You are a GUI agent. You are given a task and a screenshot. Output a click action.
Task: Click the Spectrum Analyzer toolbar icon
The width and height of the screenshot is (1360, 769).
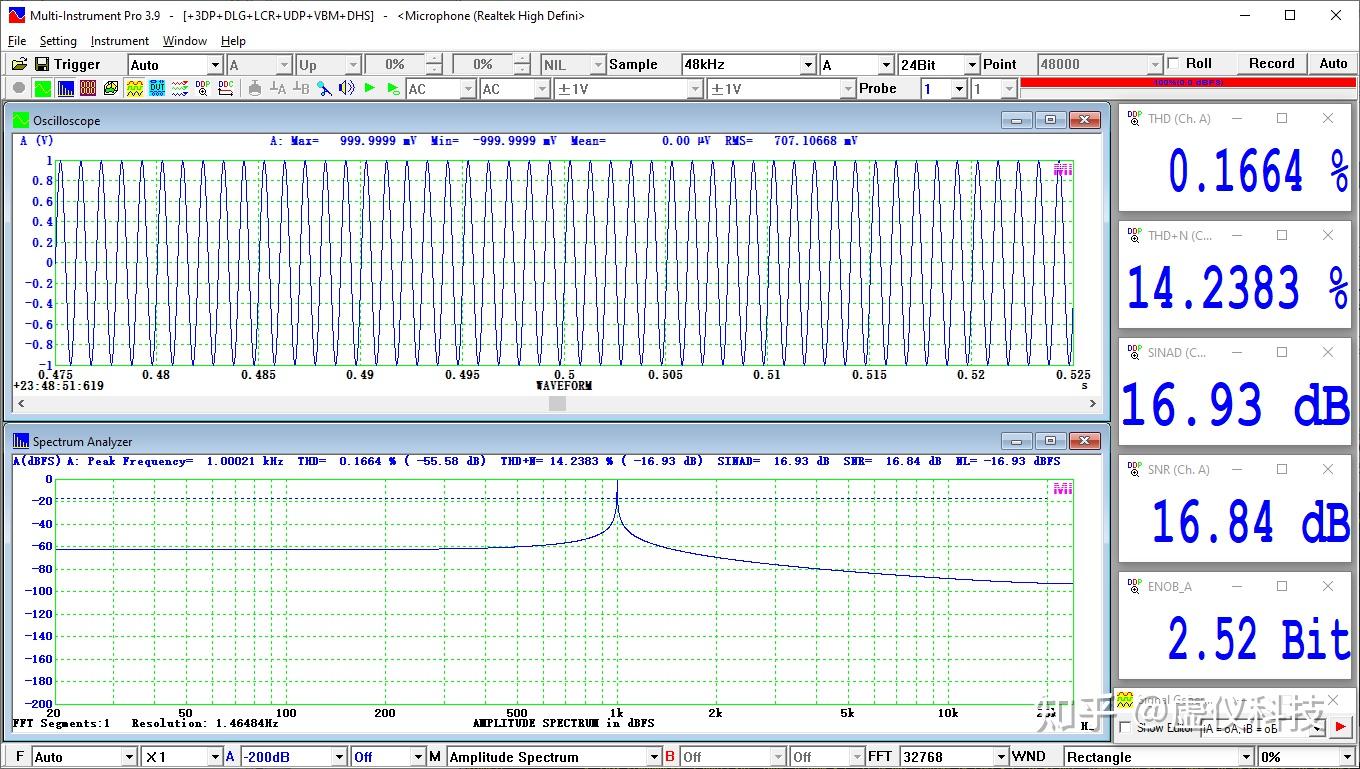click(x=65, y=88)
